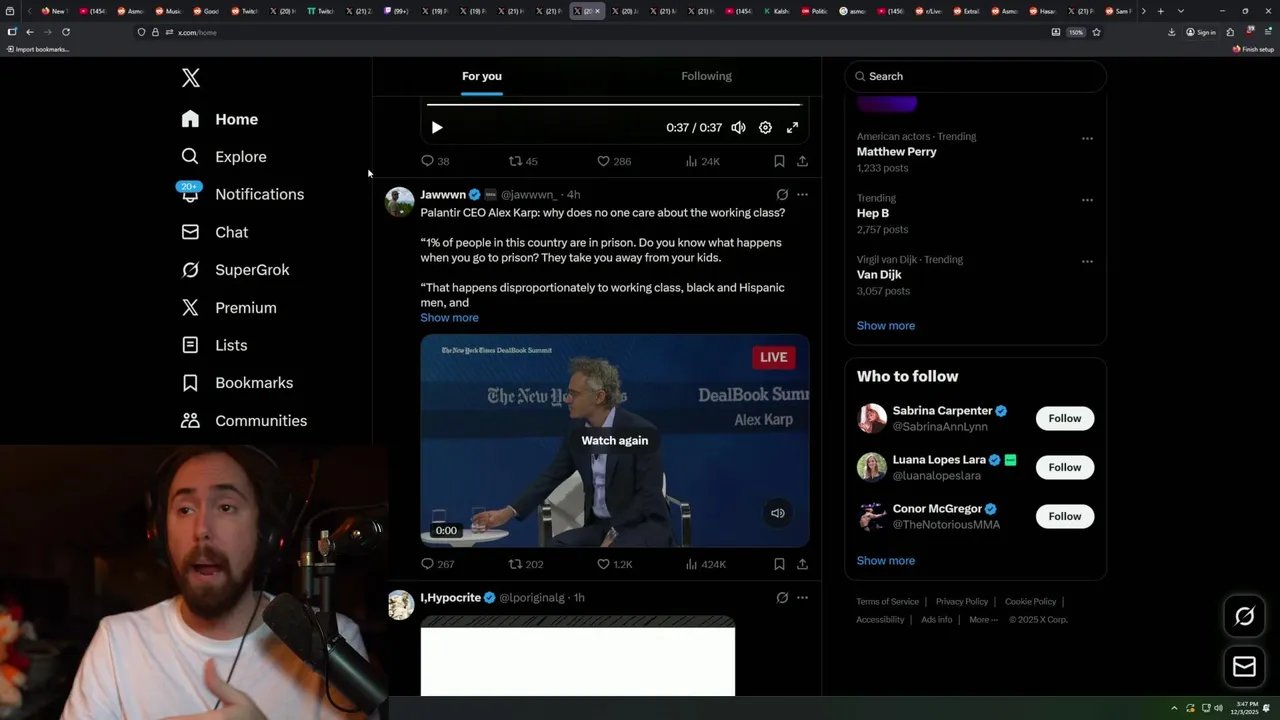Expand Jawwwn's post with Show more

tap(449, 318)
